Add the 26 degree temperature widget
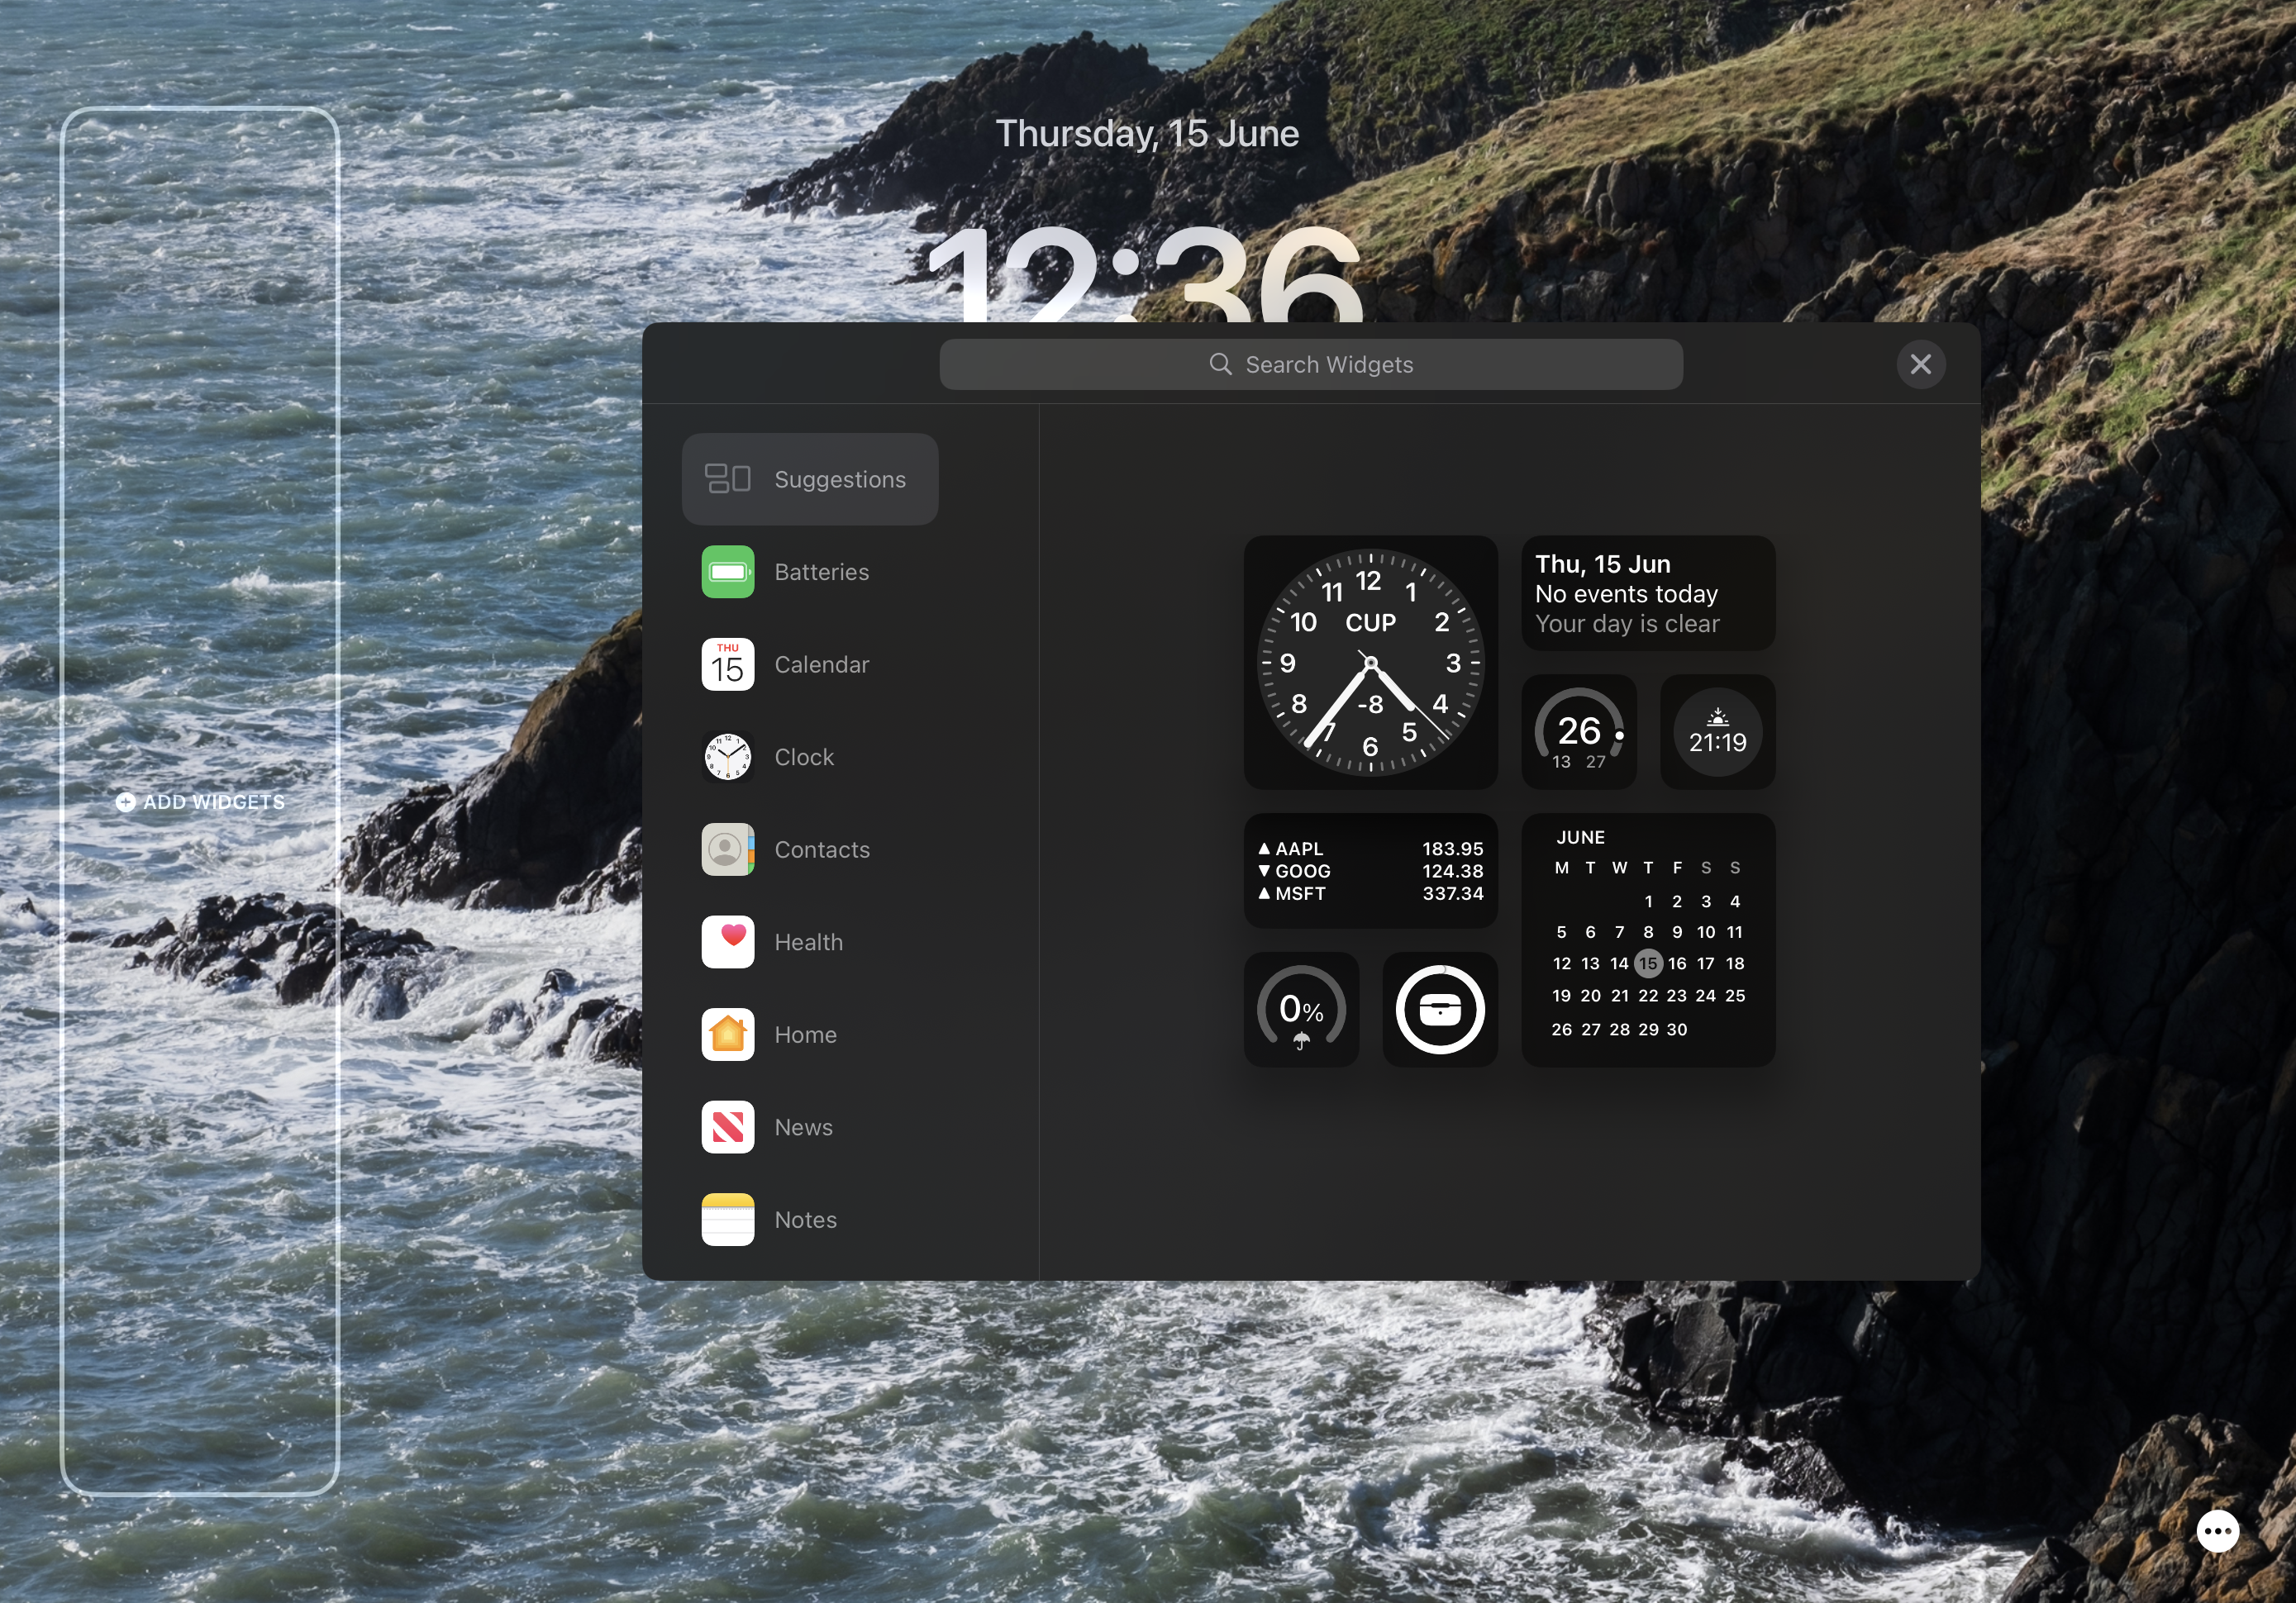Viewport: 2296px width, 1603px height. 1579,732
